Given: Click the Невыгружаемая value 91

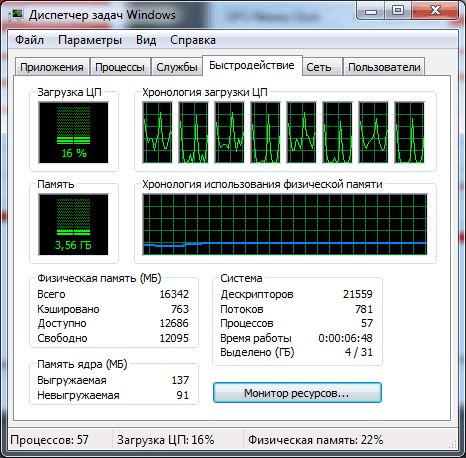Looking at the screenshot, I should [x=183, y=395].
